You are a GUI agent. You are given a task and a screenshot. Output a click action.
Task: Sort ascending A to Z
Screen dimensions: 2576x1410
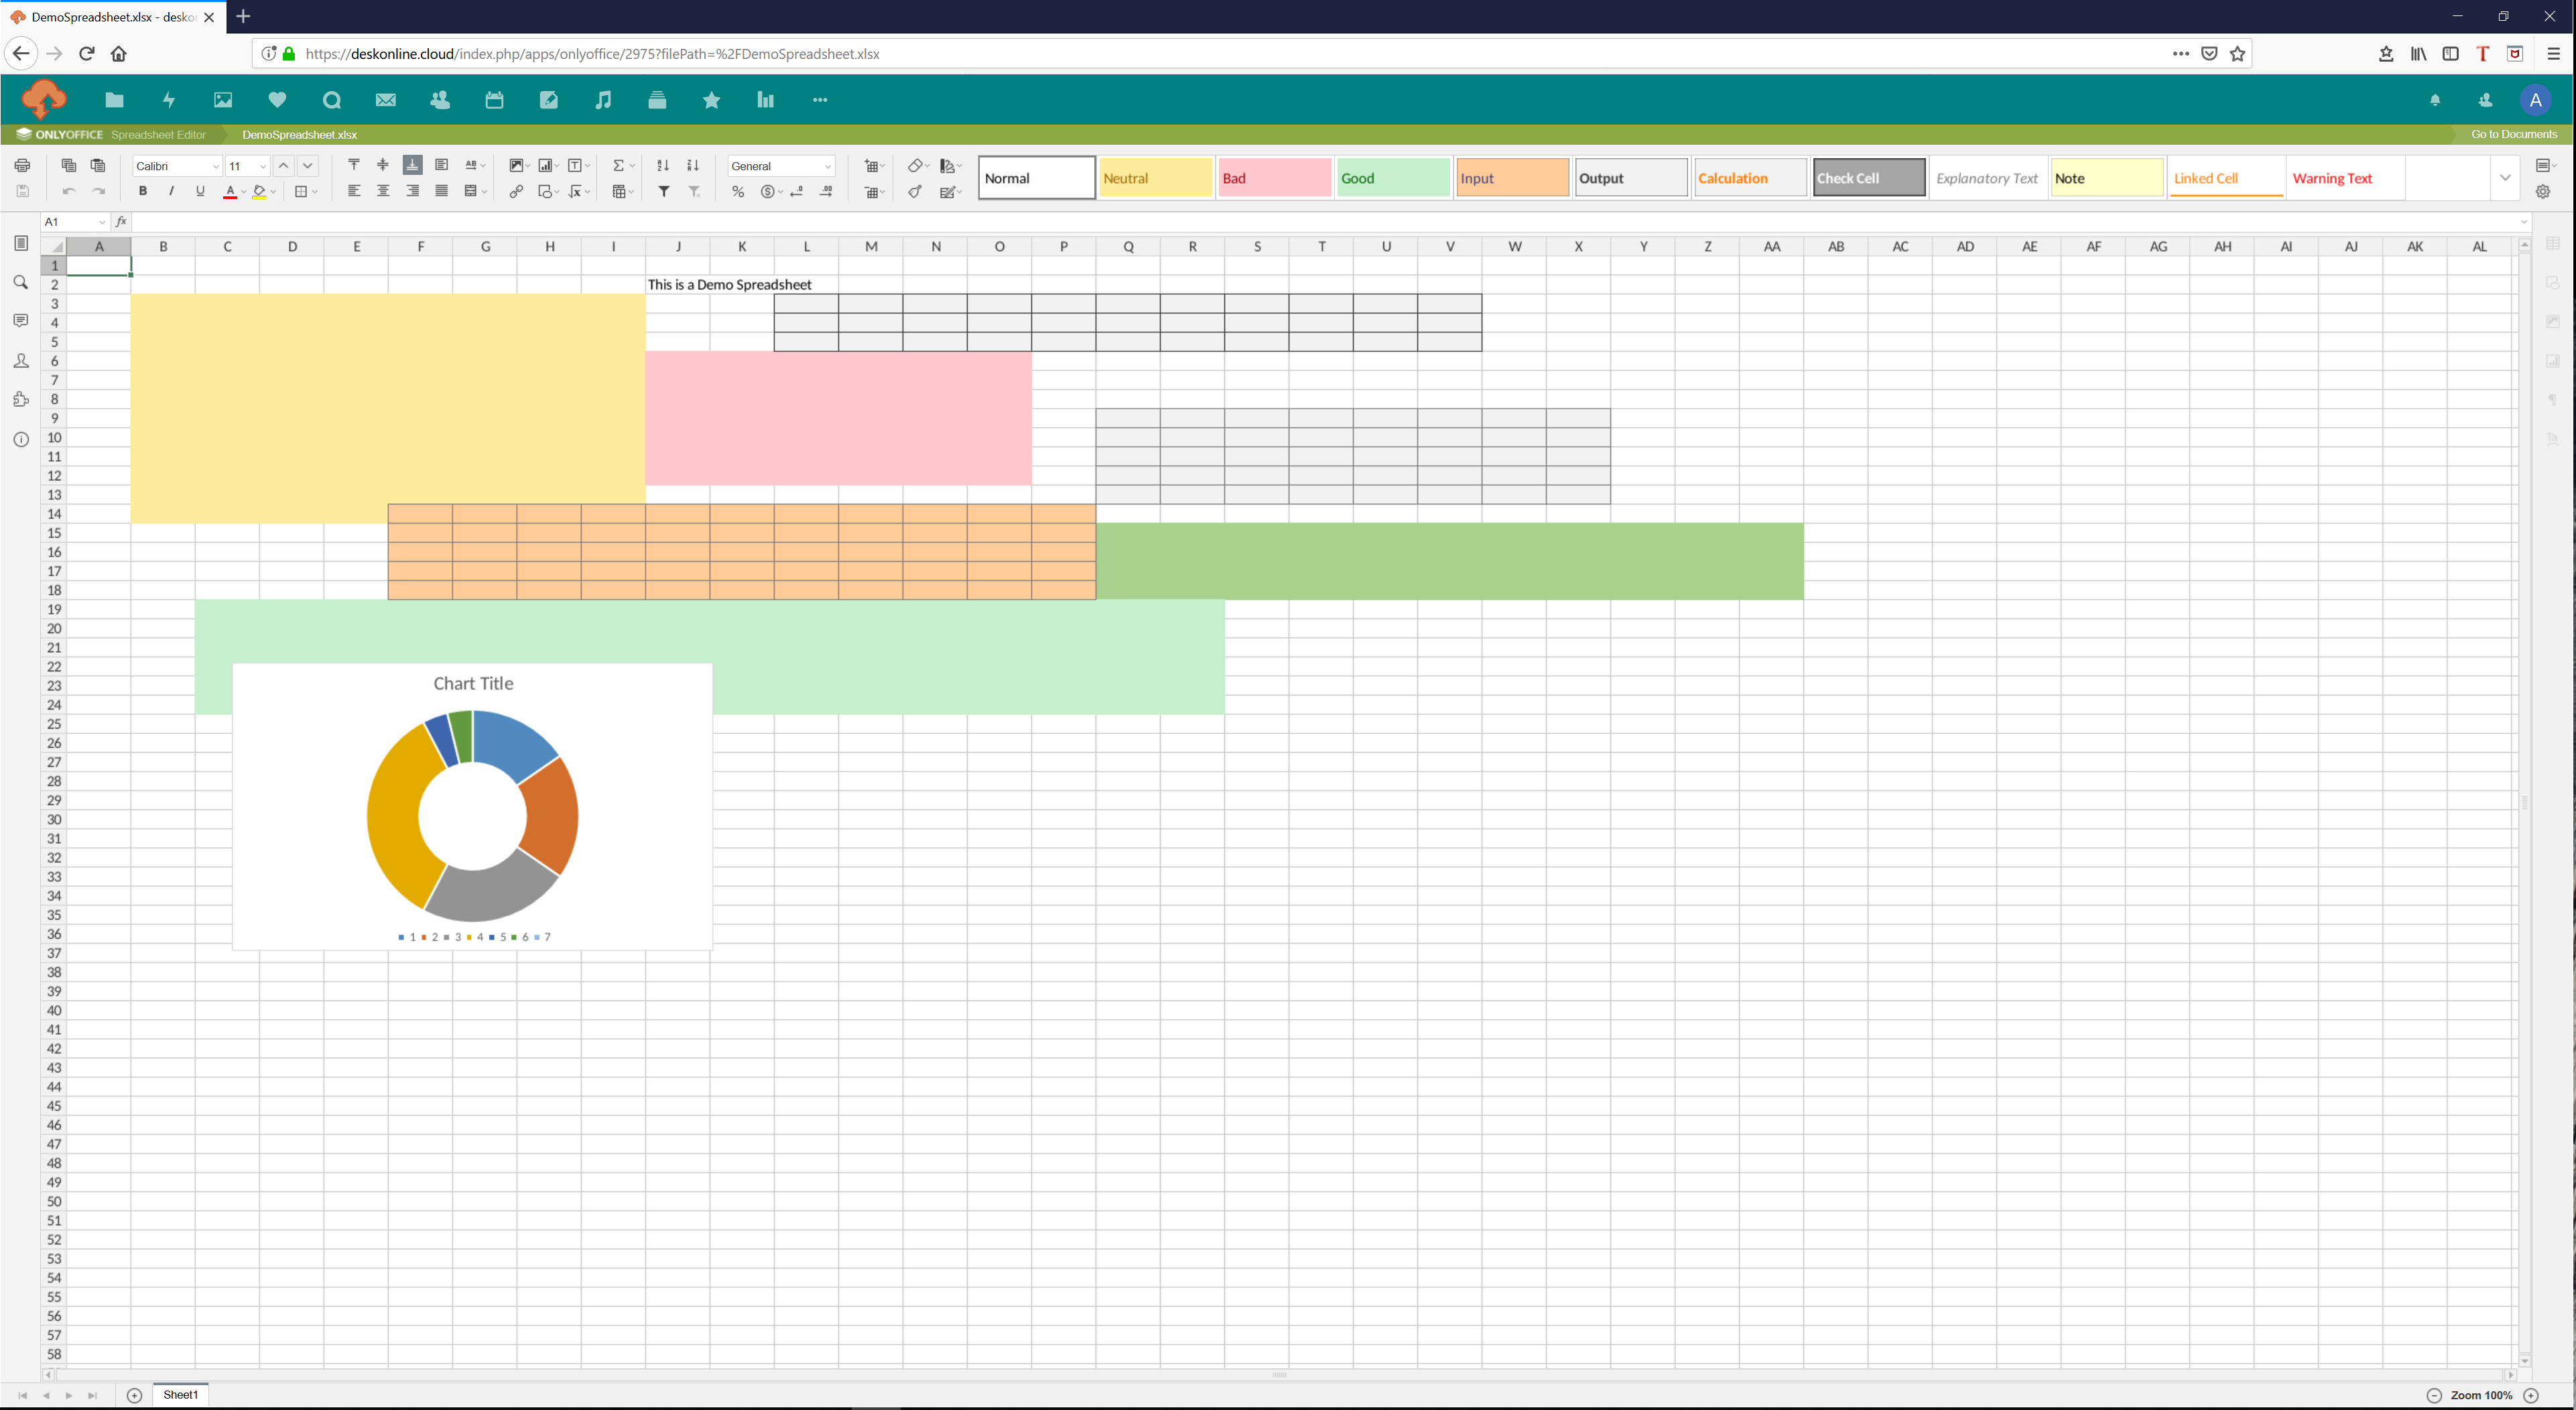663,165
